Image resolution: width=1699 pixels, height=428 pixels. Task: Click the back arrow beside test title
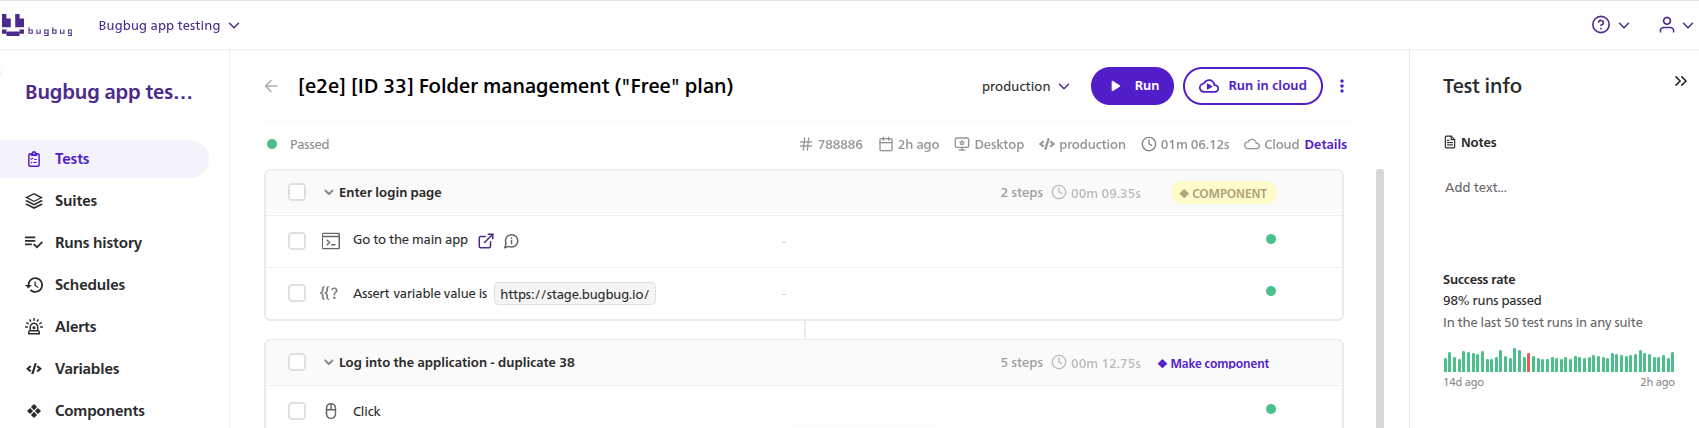click(x=271, y=86)
